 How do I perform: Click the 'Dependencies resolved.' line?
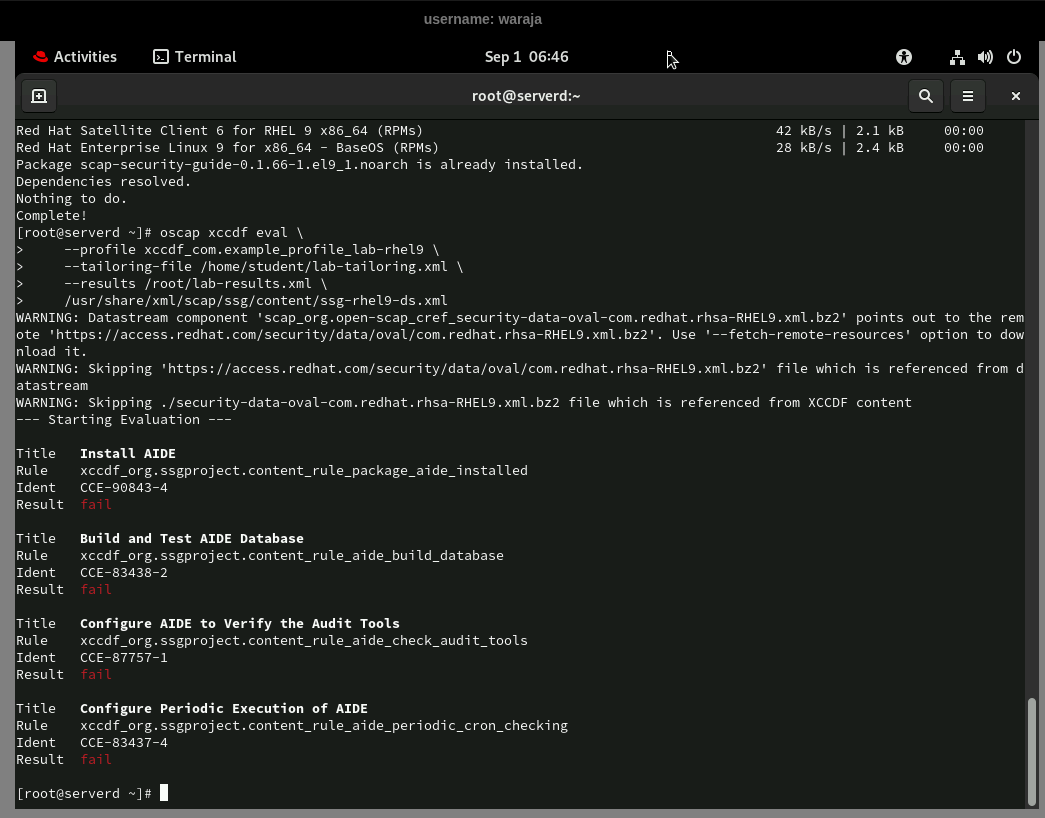104,181
